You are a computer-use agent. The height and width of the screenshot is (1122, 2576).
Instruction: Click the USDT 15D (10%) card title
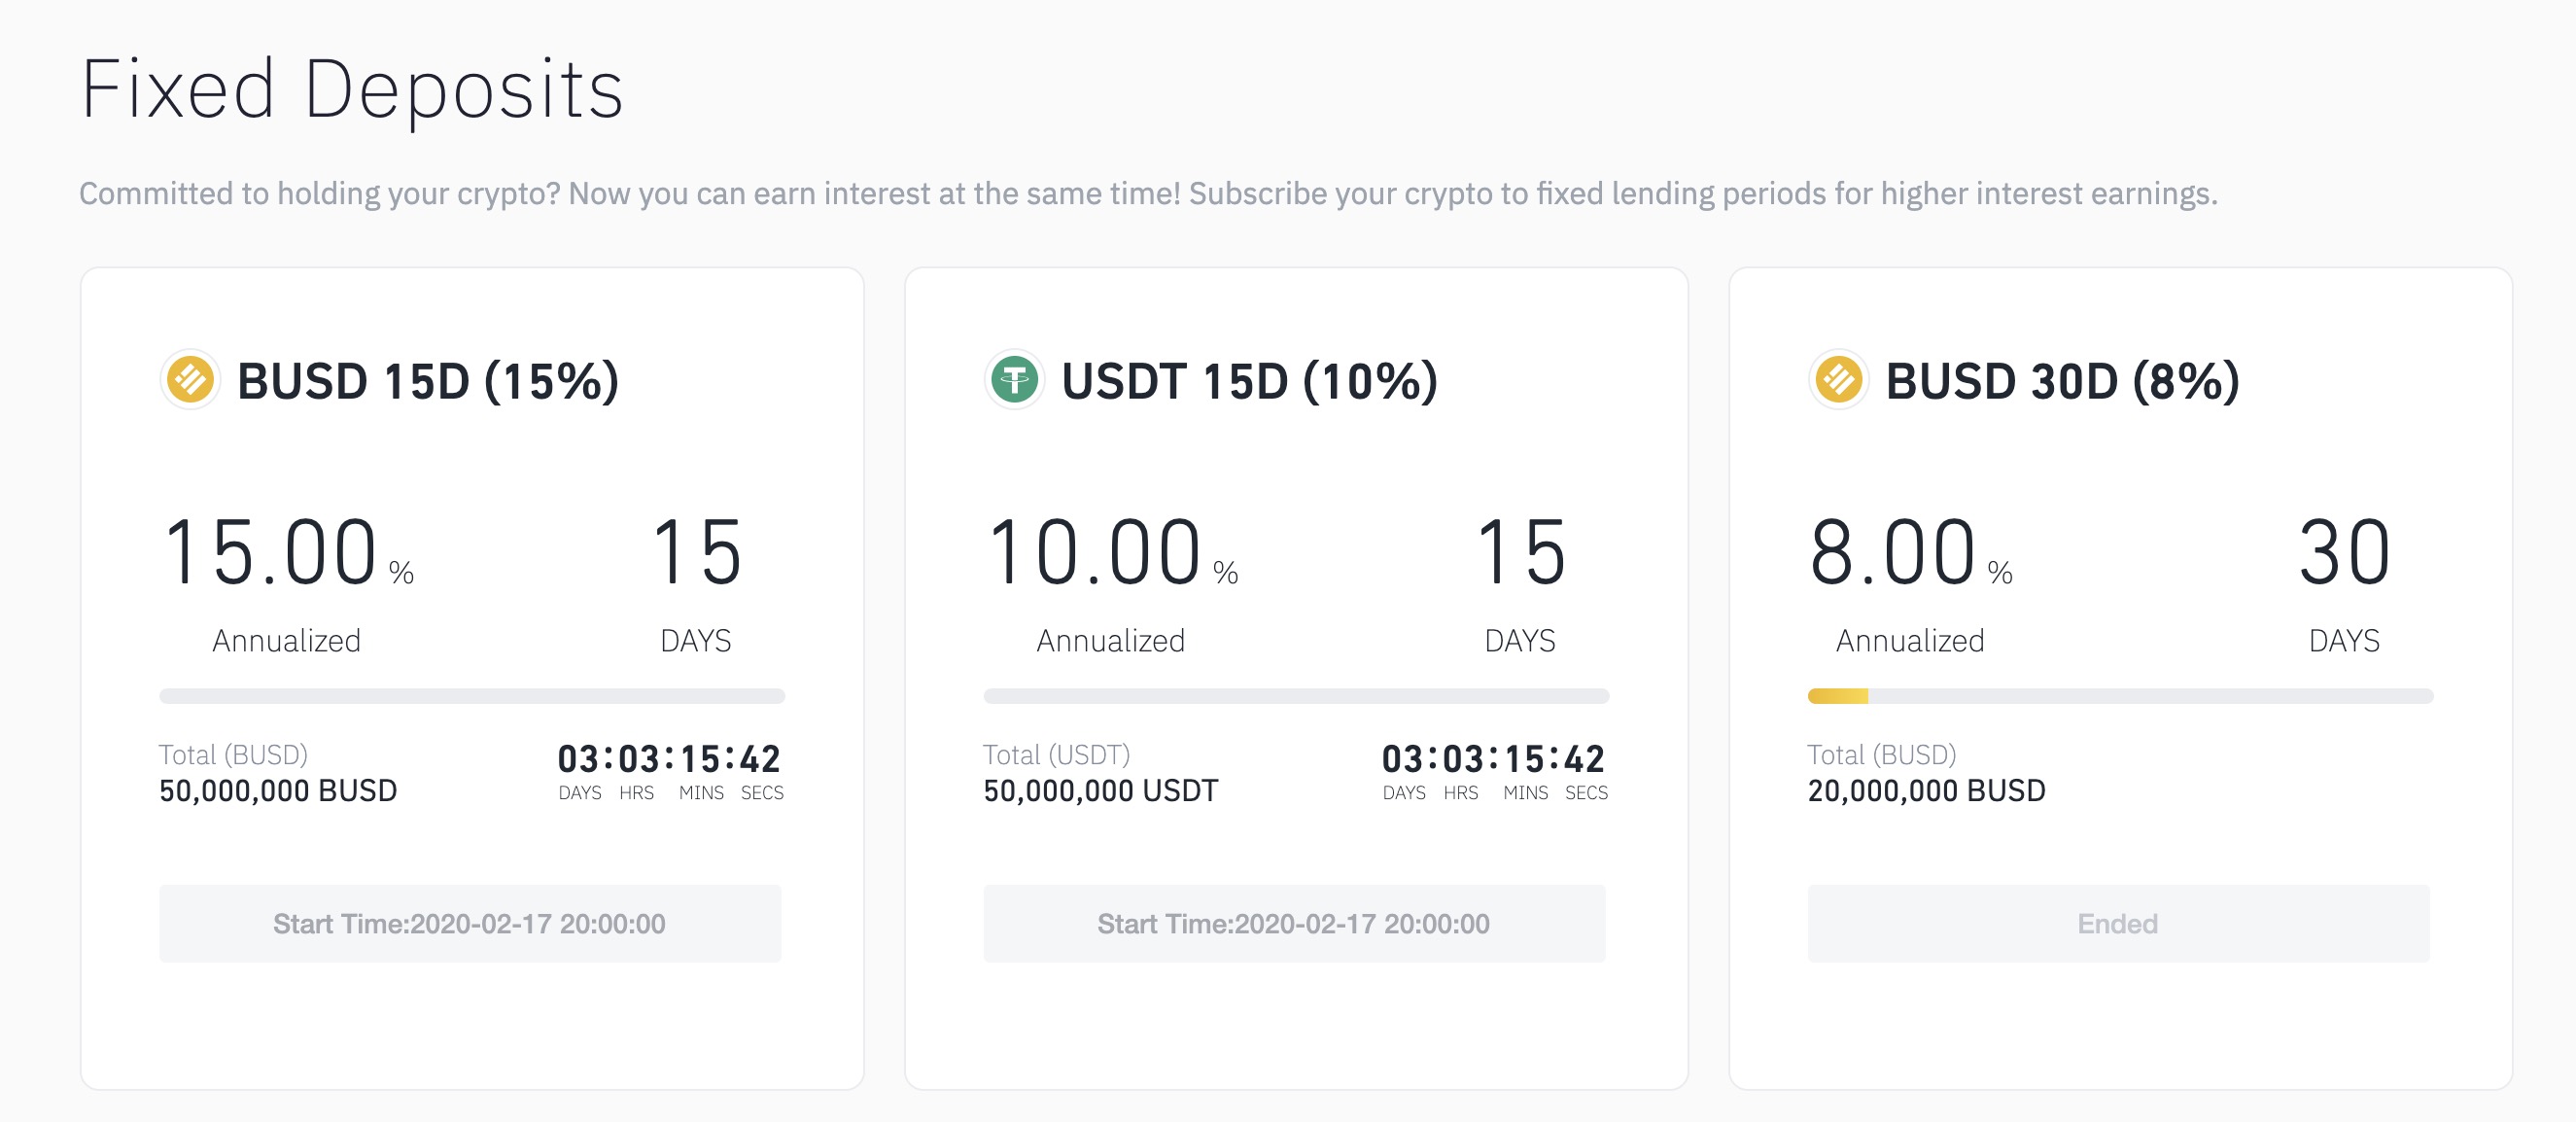[x=1250, y=381]
